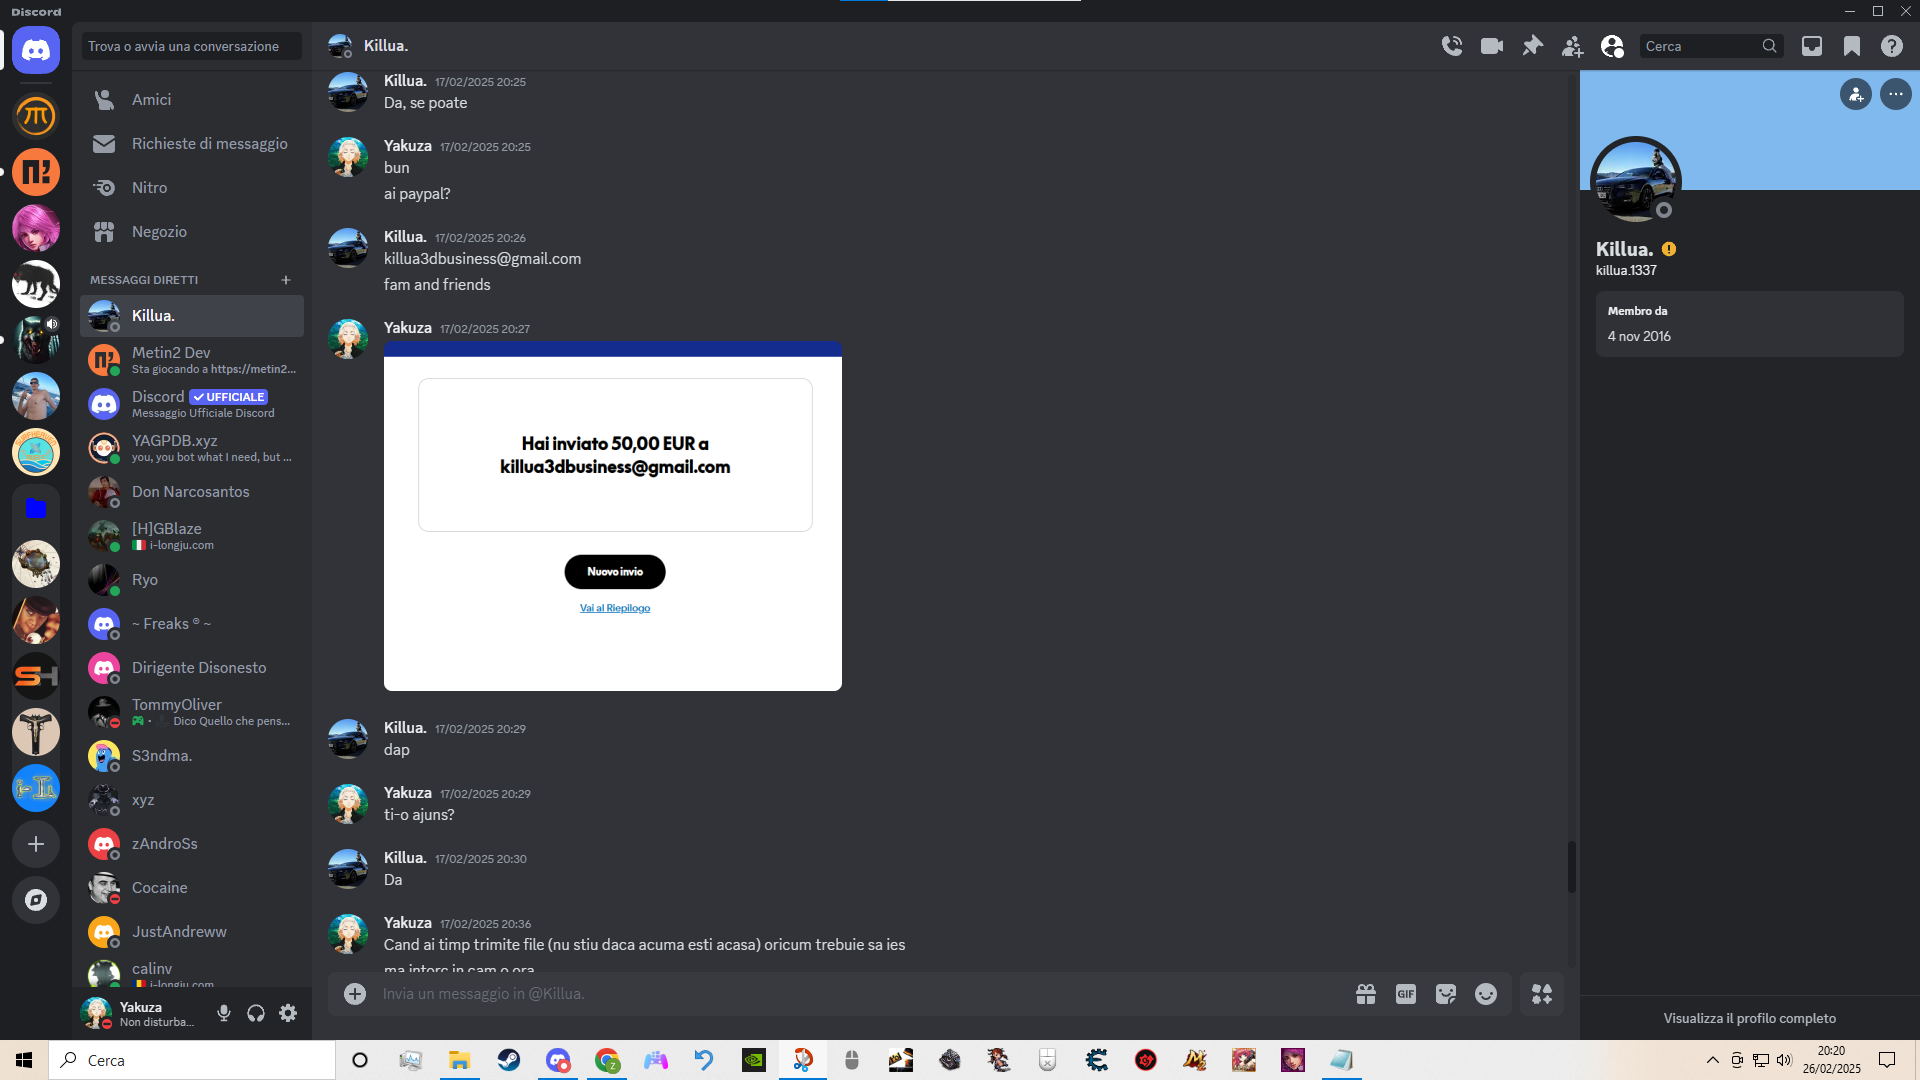Hide the user profile panel

tap(1612, 46)
